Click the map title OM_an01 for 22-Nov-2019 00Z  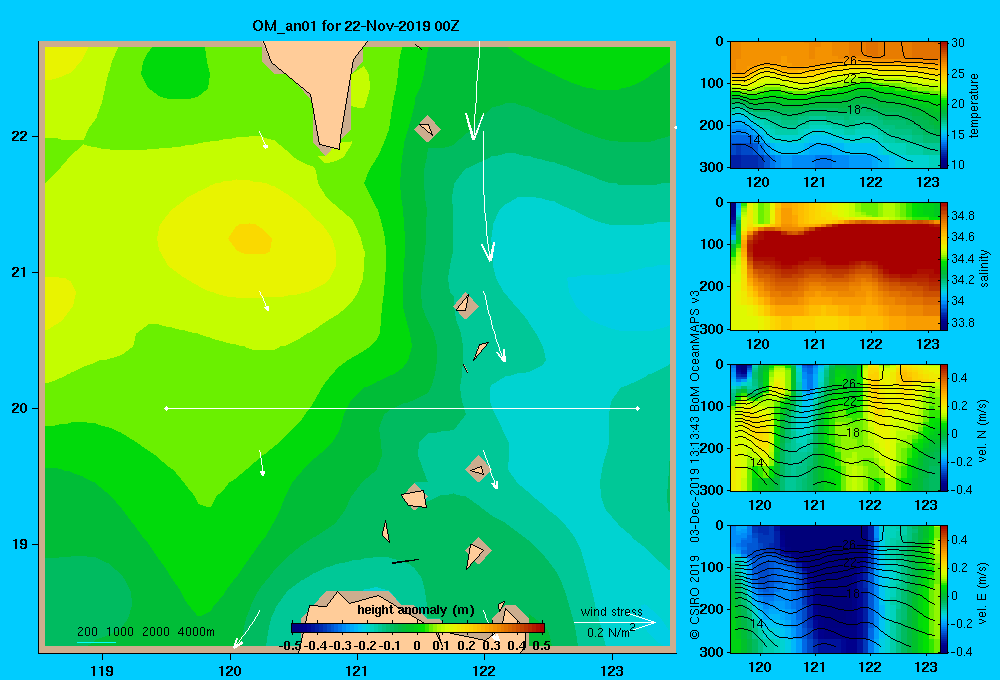click(355, 26)
